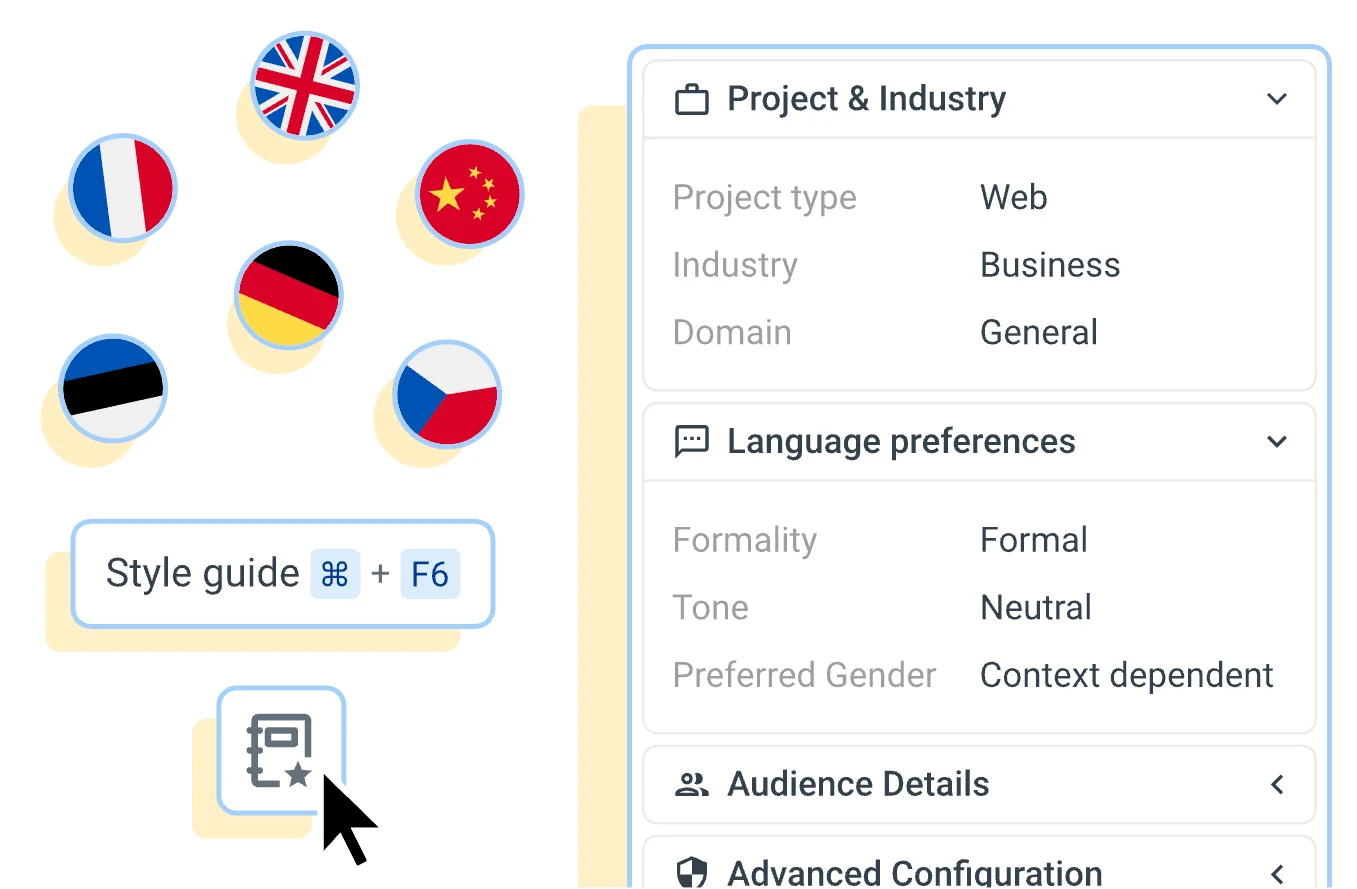This screenshot has width=1357, height=889.
Task: Change the Project type value Web
Action: pos(1013,197)
